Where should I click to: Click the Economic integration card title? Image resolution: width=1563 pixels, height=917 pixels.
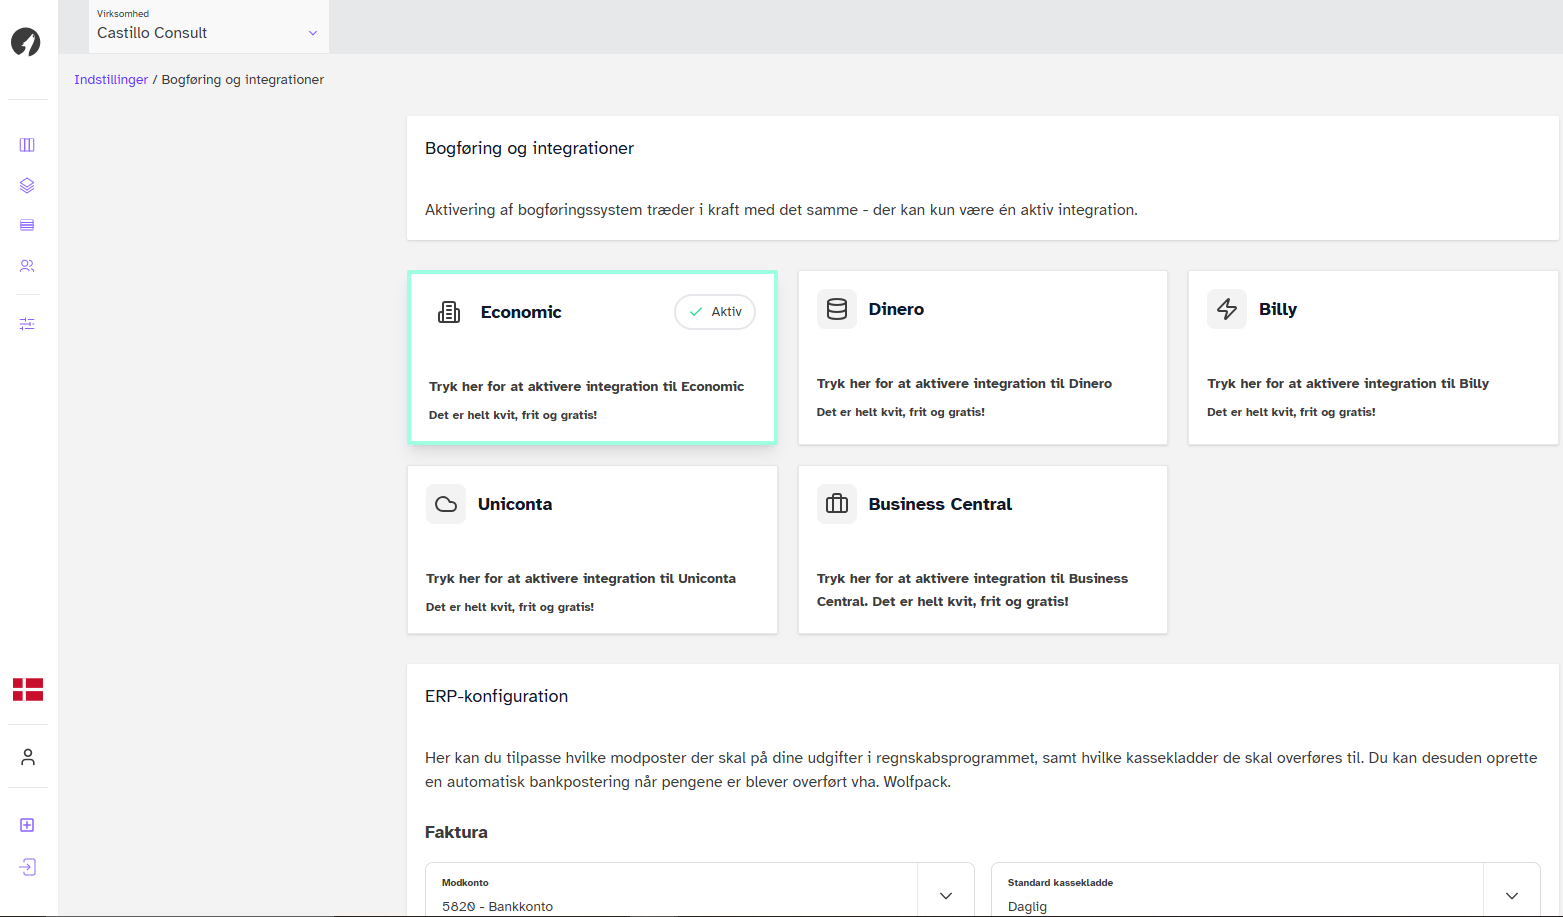521,312
